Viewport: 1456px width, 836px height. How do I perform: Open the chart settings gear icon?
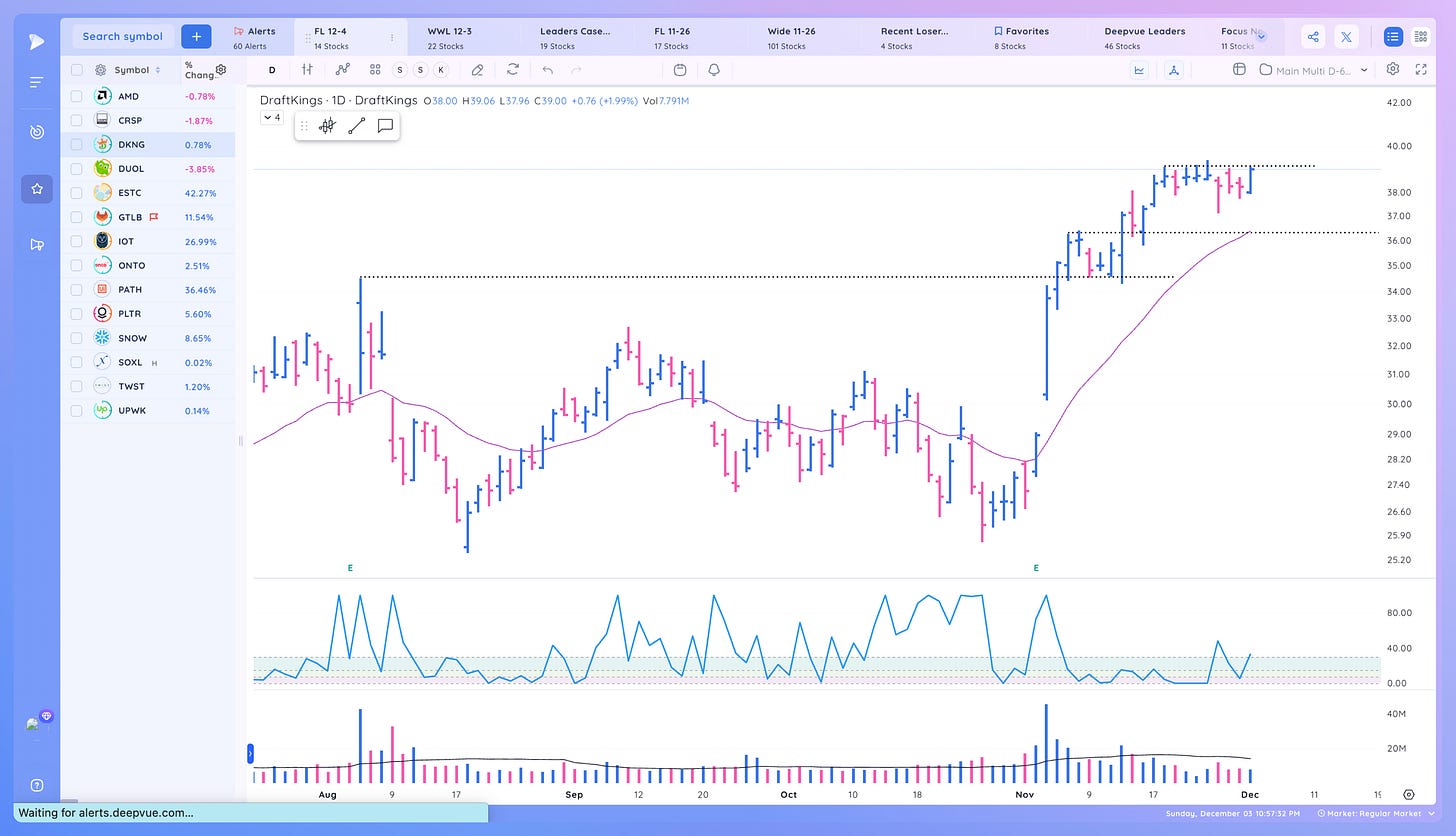point(1393,69)
